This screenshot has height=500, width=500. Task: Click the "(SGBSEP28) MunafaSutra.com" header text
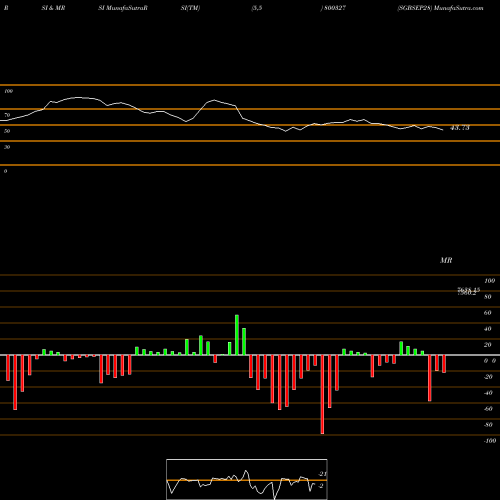coord(440,8)
